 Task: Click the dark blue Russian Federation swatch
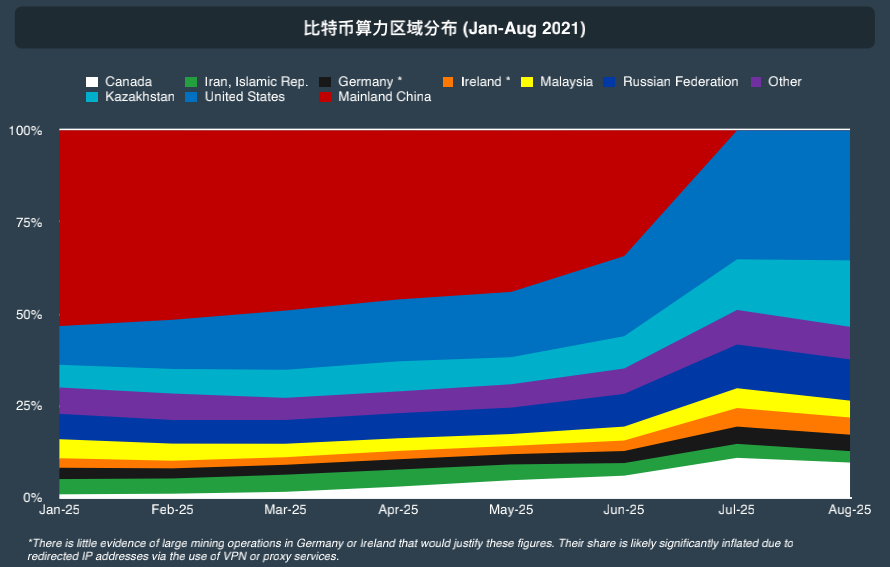tap(609, 82)
